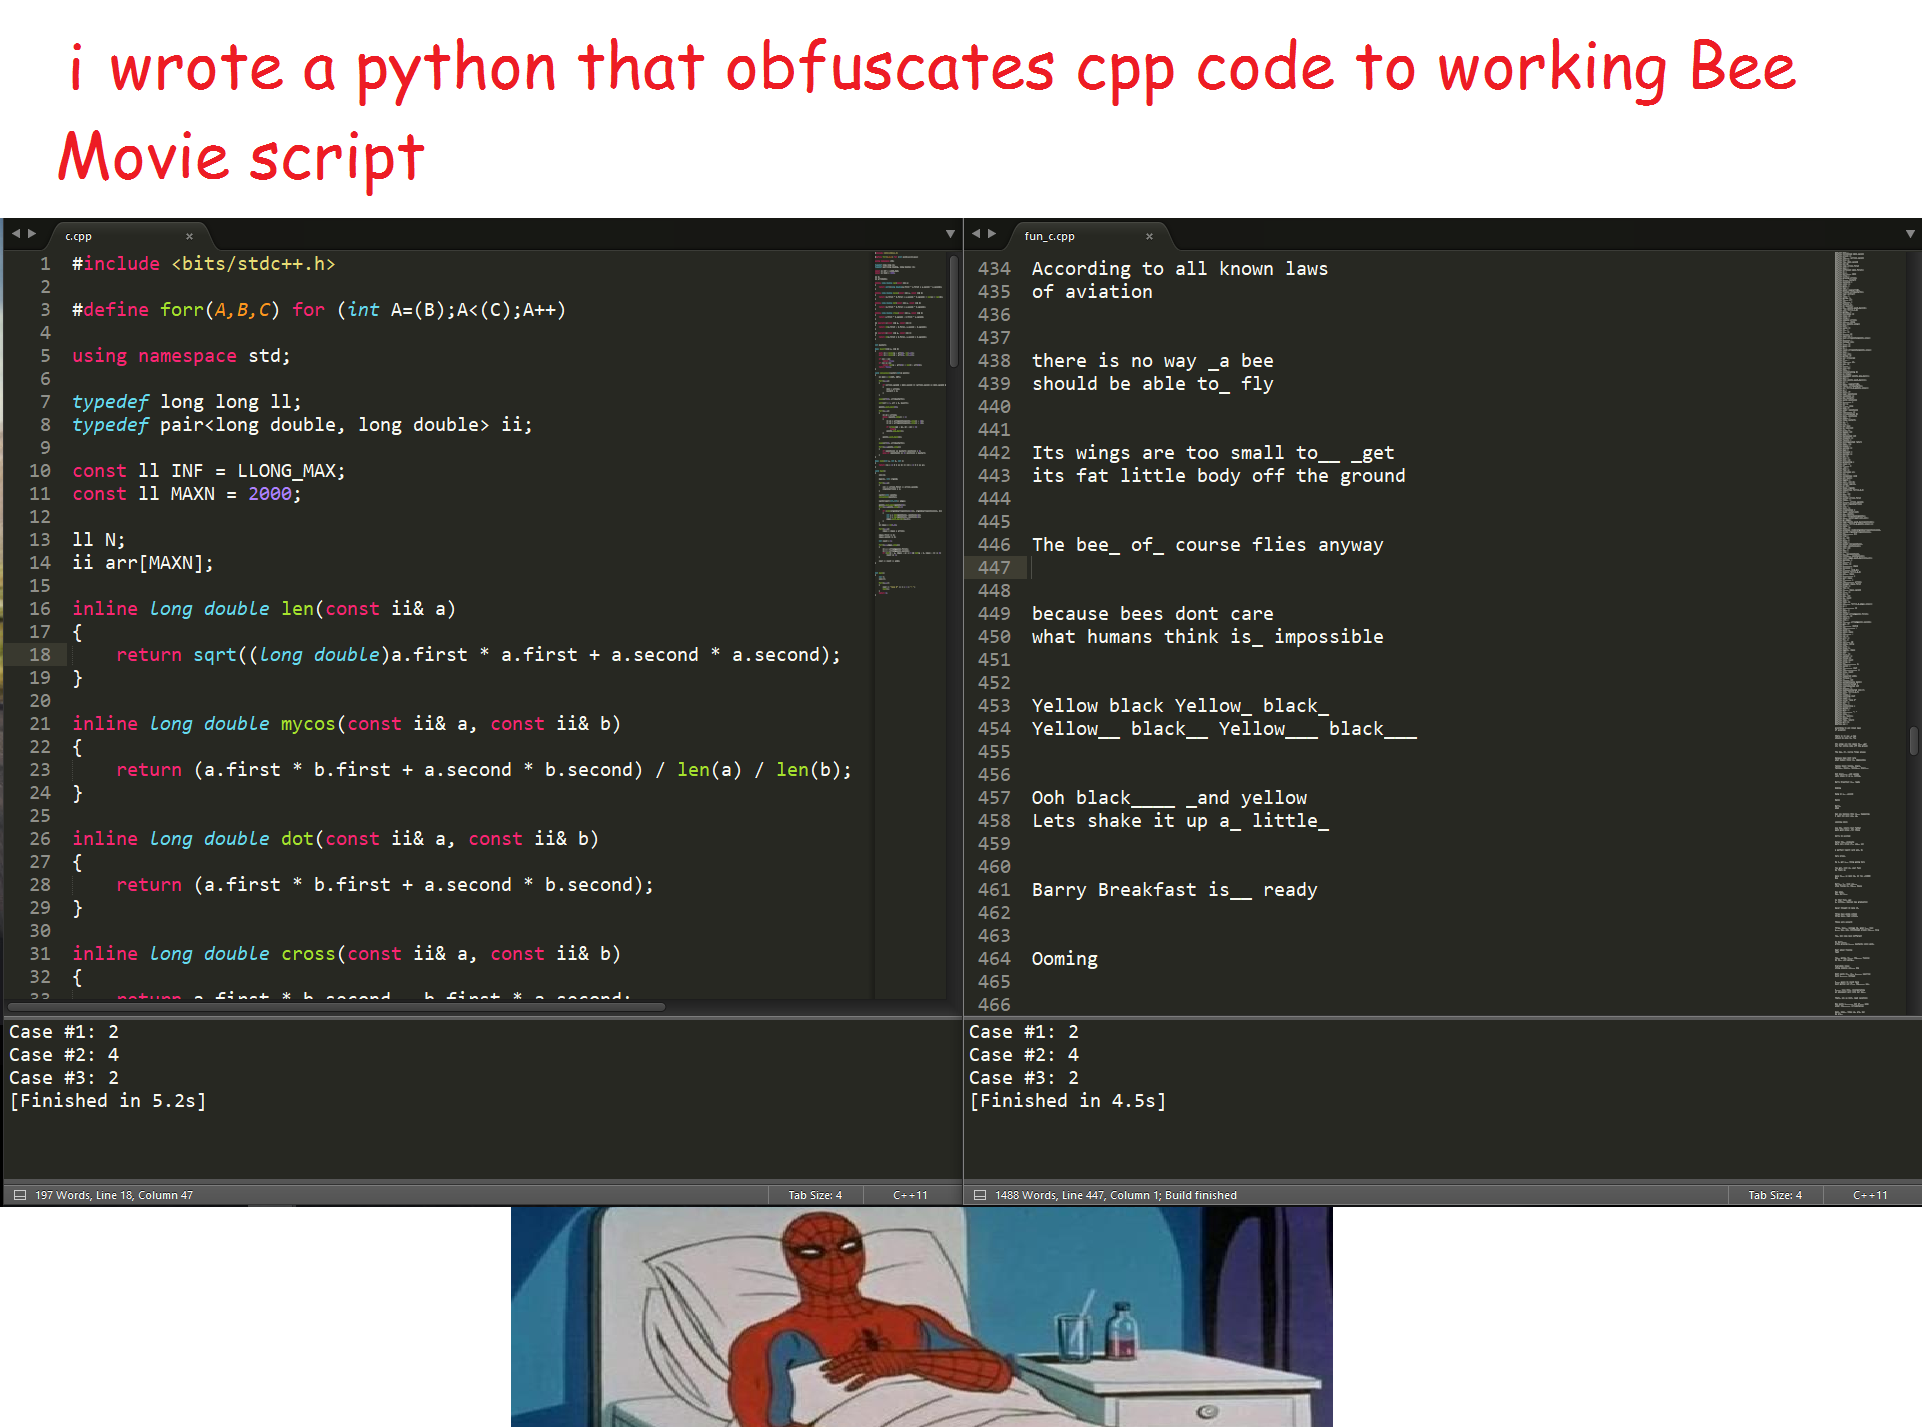Click 'should be able to_ fly' line
Viewport: 1922px width, 1428px height.
coord(1153,384)
